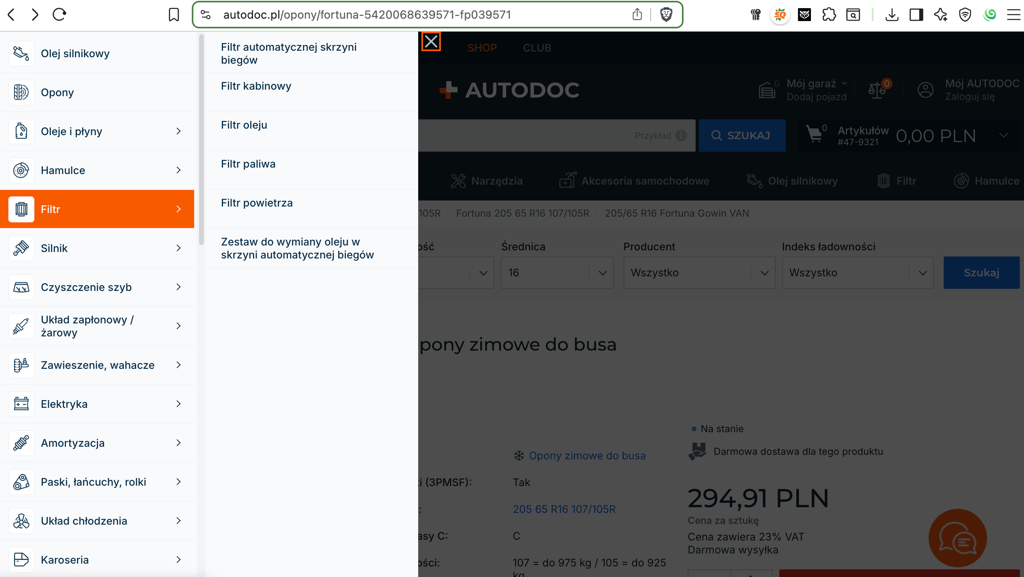Open the 205 65 R16 107/105R link

pyautogui.click(x=564, y=509)
